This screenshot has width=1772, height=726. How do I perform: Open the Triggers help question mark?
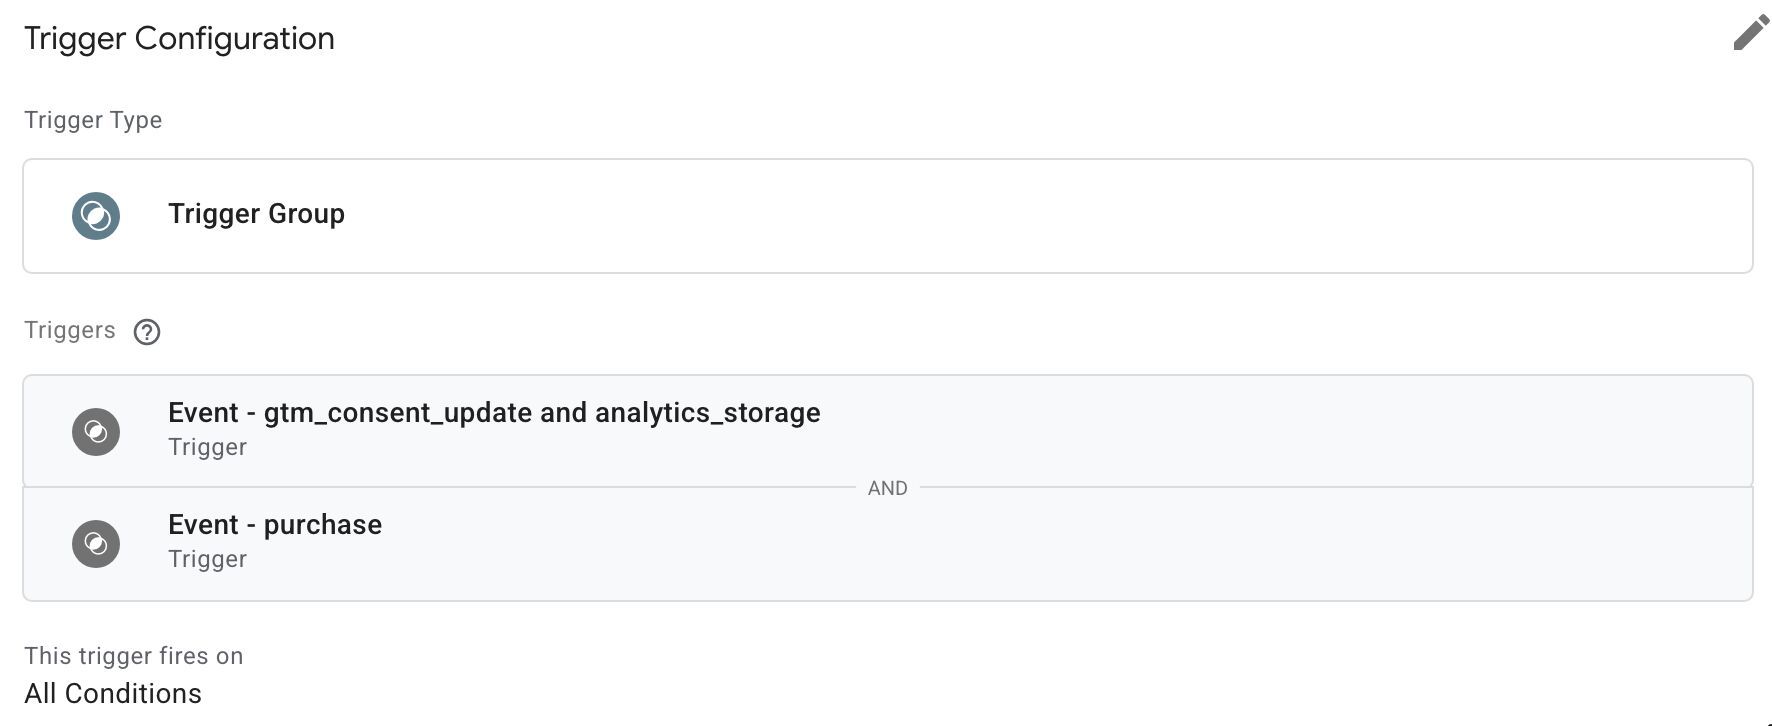(147, 332)
